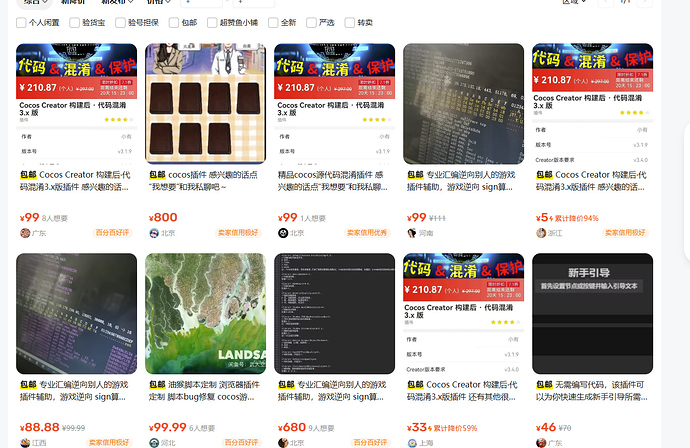Click the 9人想要 text
Screen dimensions: 690x448
coord(321,428)
